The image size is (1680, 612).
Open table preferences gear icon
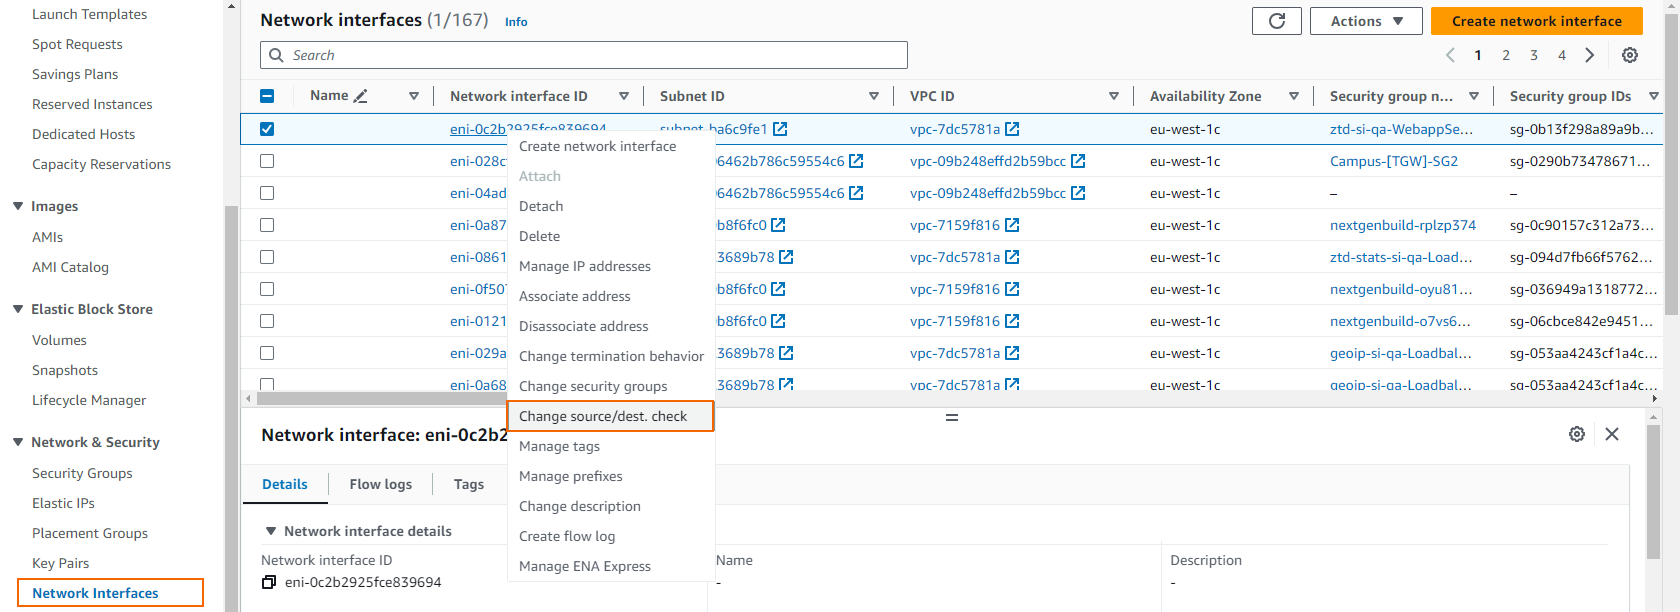1630,55
